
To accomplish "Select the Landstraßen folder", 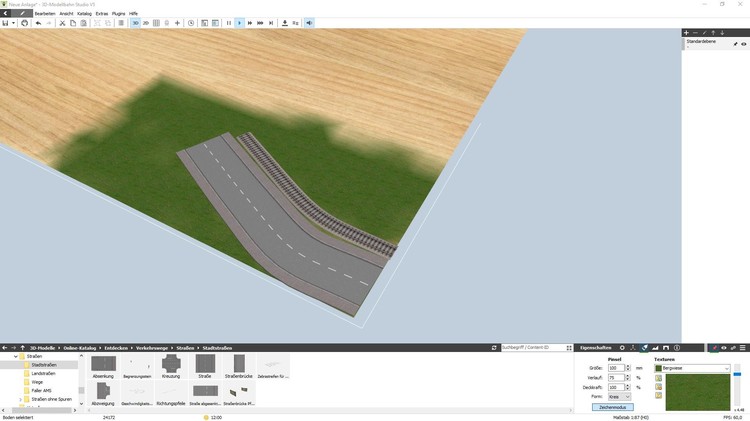I will 43,374.
